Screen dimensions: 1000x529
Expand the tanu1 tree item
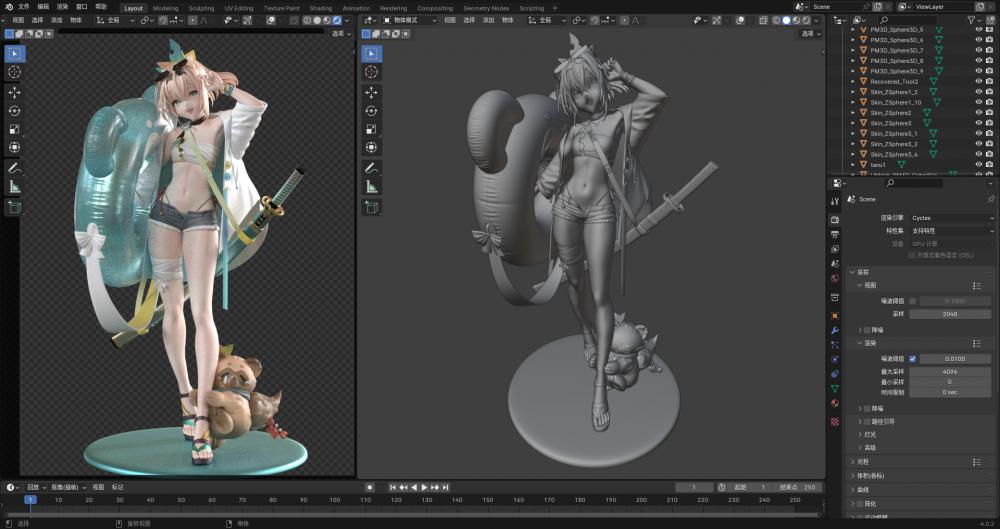(x=853, y=165)
